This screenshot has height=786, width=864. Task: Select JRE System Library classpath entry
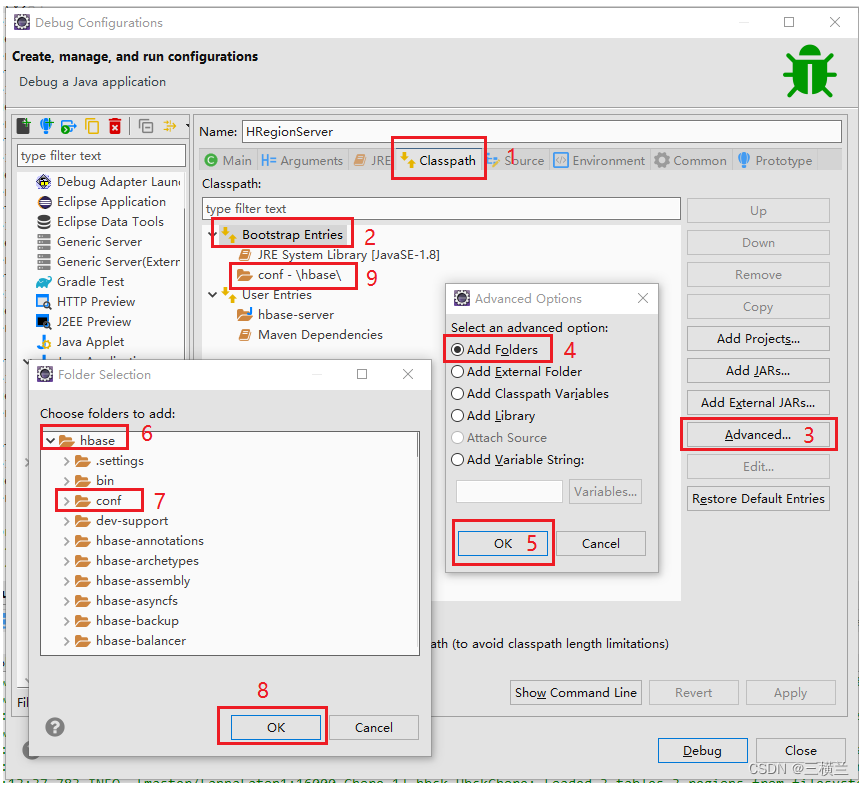(339, 255)
